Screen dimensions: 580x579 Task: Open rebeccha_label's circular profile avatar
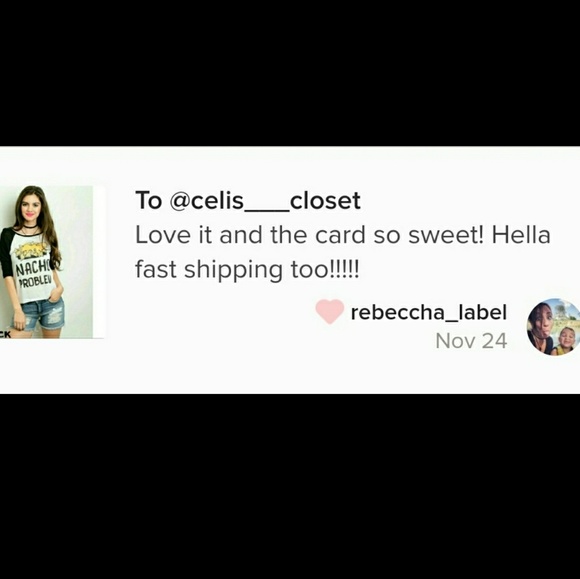point(553,327)
